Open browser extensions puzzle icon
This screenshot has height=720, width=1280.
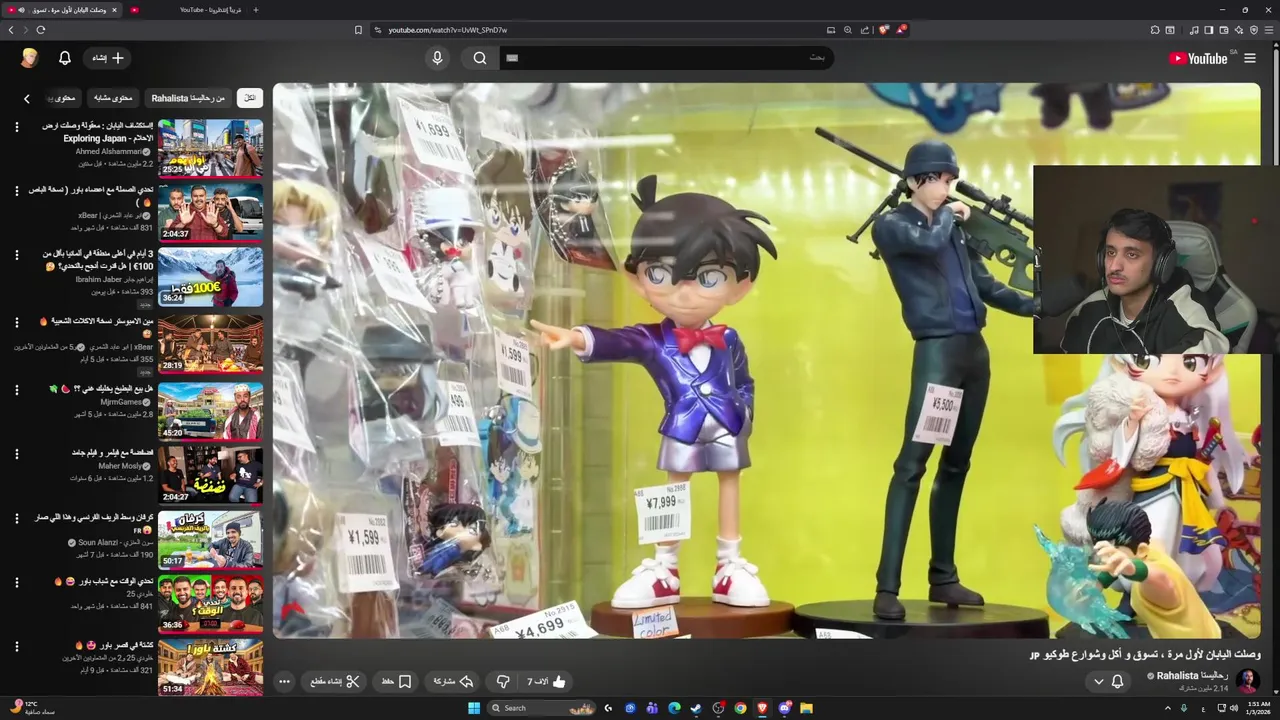pyautogui.click(x=1156, y=30)
